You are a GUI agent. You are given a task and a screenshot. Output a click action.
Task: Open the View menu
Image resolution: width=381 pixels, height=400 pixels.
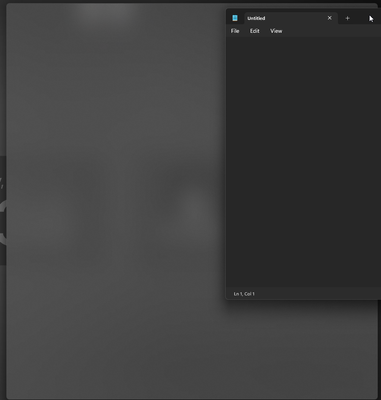276,31
